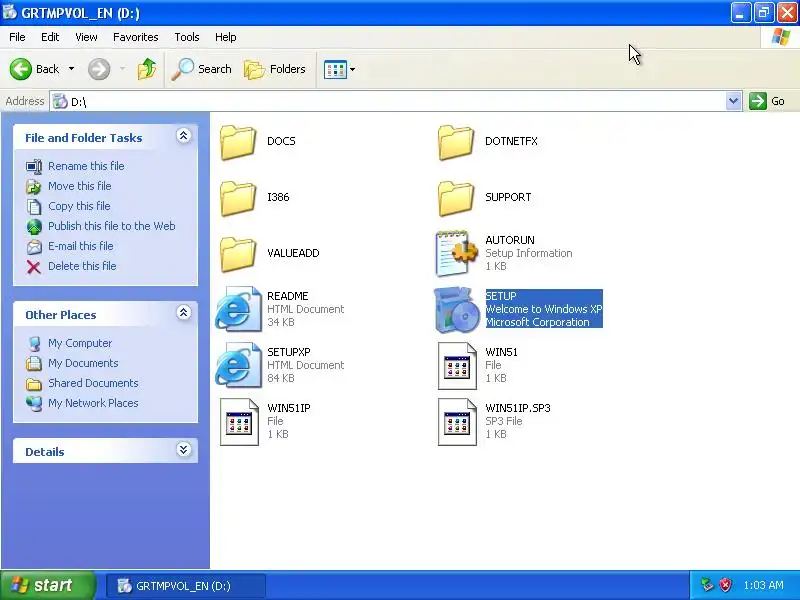800x600 pixels.
Task: Select the I386 folder icon
Action: (x=238, y=198)
